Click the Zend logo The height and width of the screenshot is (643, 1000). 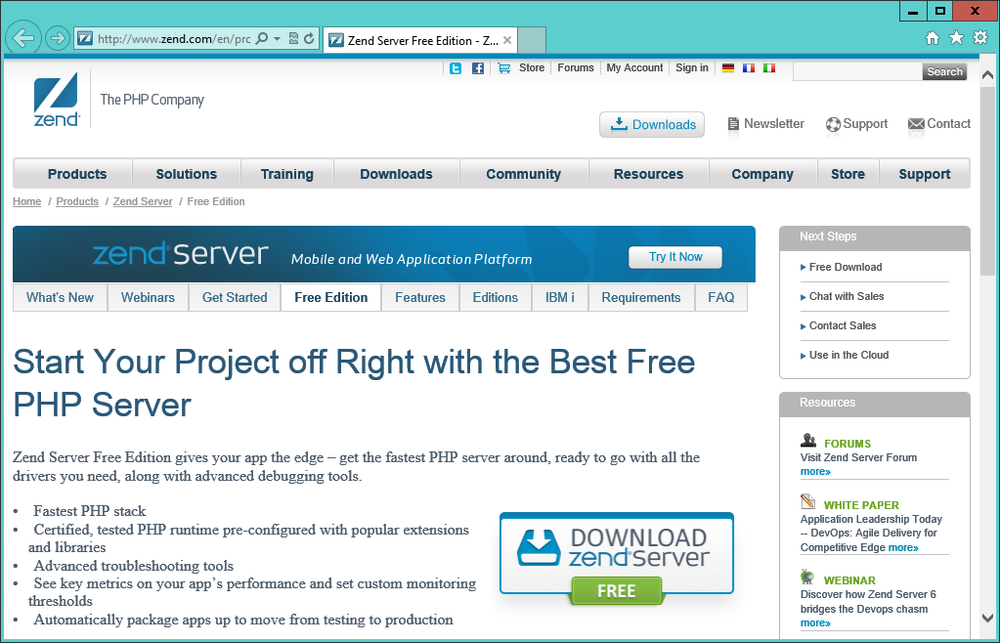56,99
